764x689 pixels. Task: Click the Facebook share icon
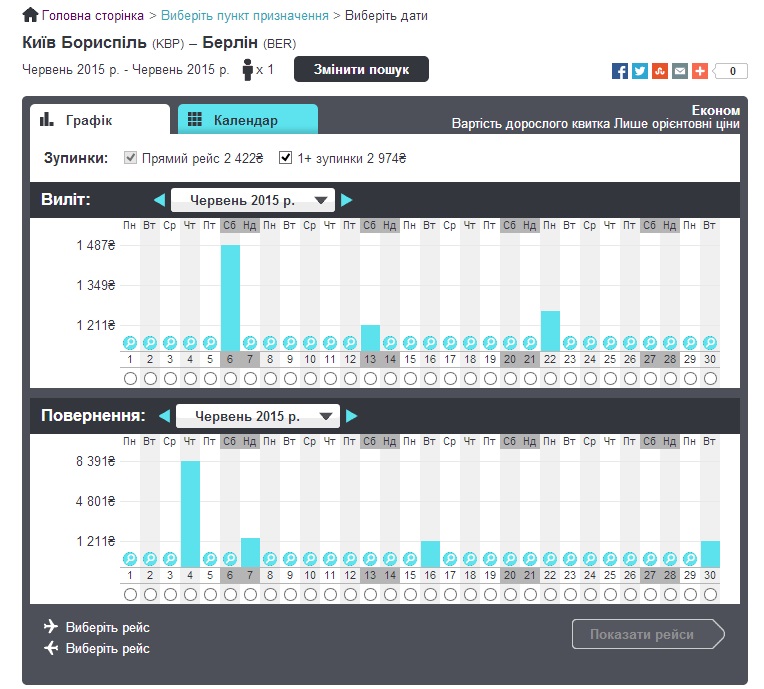620,71
